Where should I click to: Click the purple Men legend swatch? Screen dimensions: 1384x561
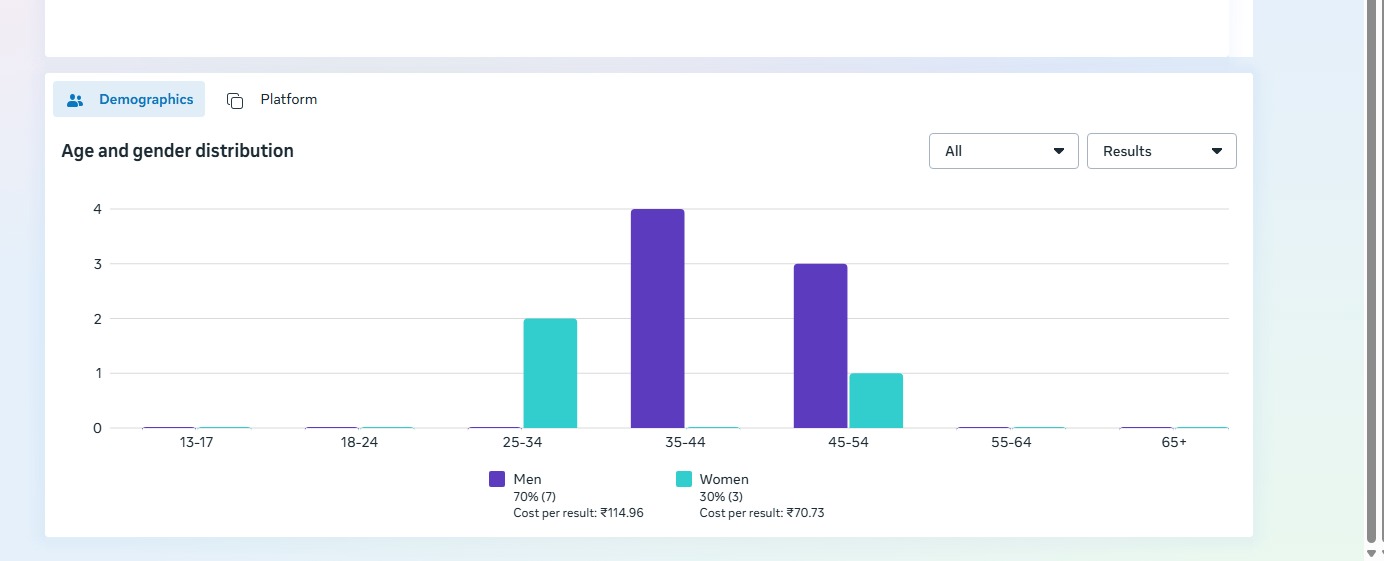click(497, 479)
